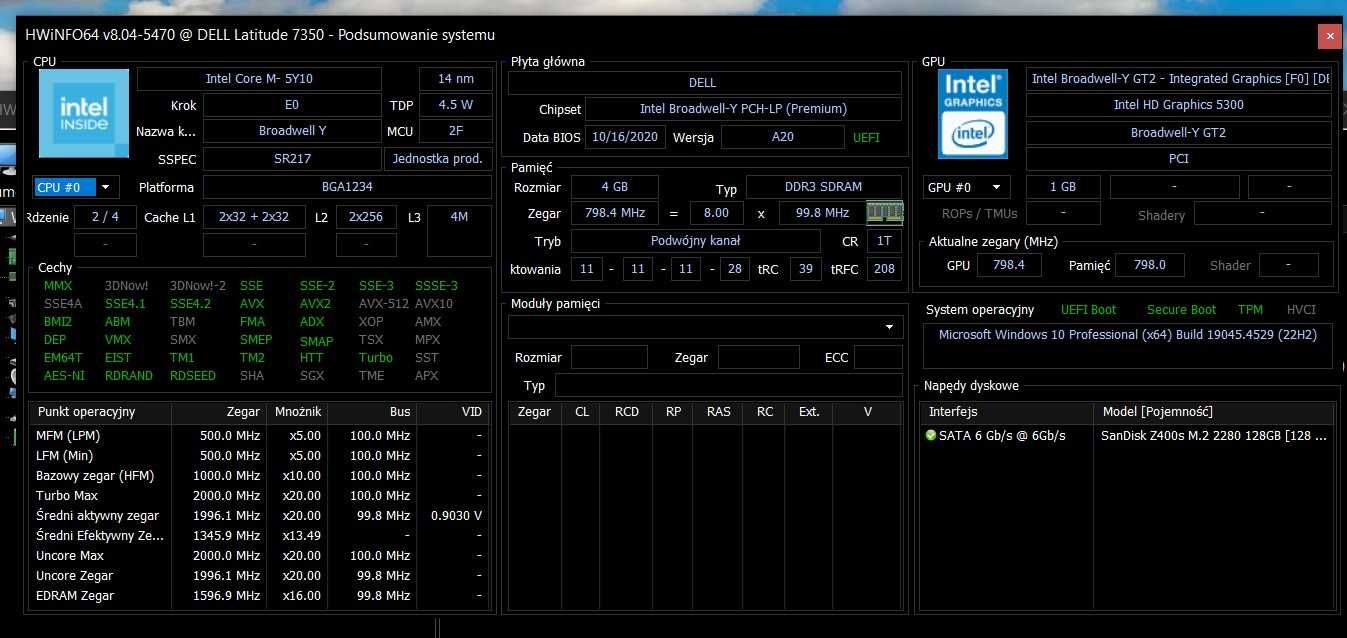Click the memory multiplier value 8.00
The width and height of the screenshot is (1347, 638).
click(x=716, y=213)
